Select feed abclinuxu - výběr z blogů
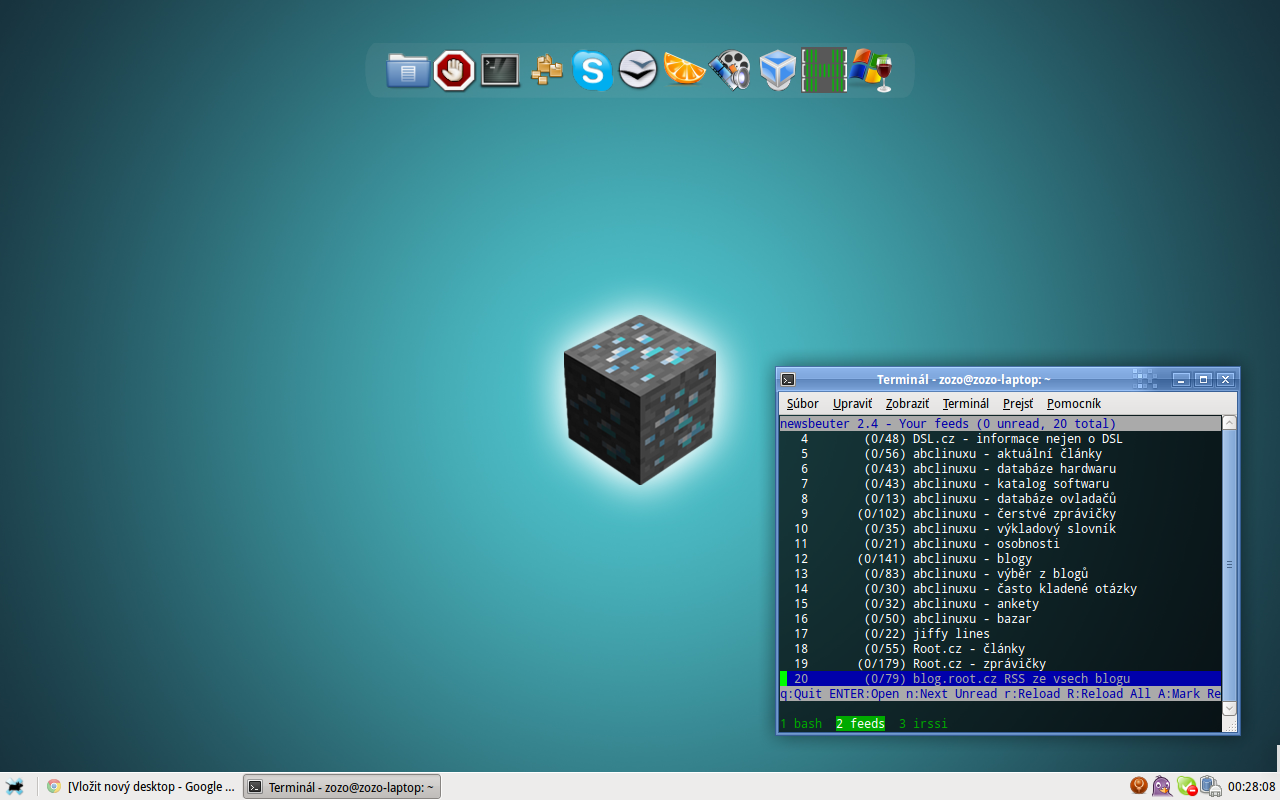Viewport: 1280px width, 800px height. [1000, 574]
